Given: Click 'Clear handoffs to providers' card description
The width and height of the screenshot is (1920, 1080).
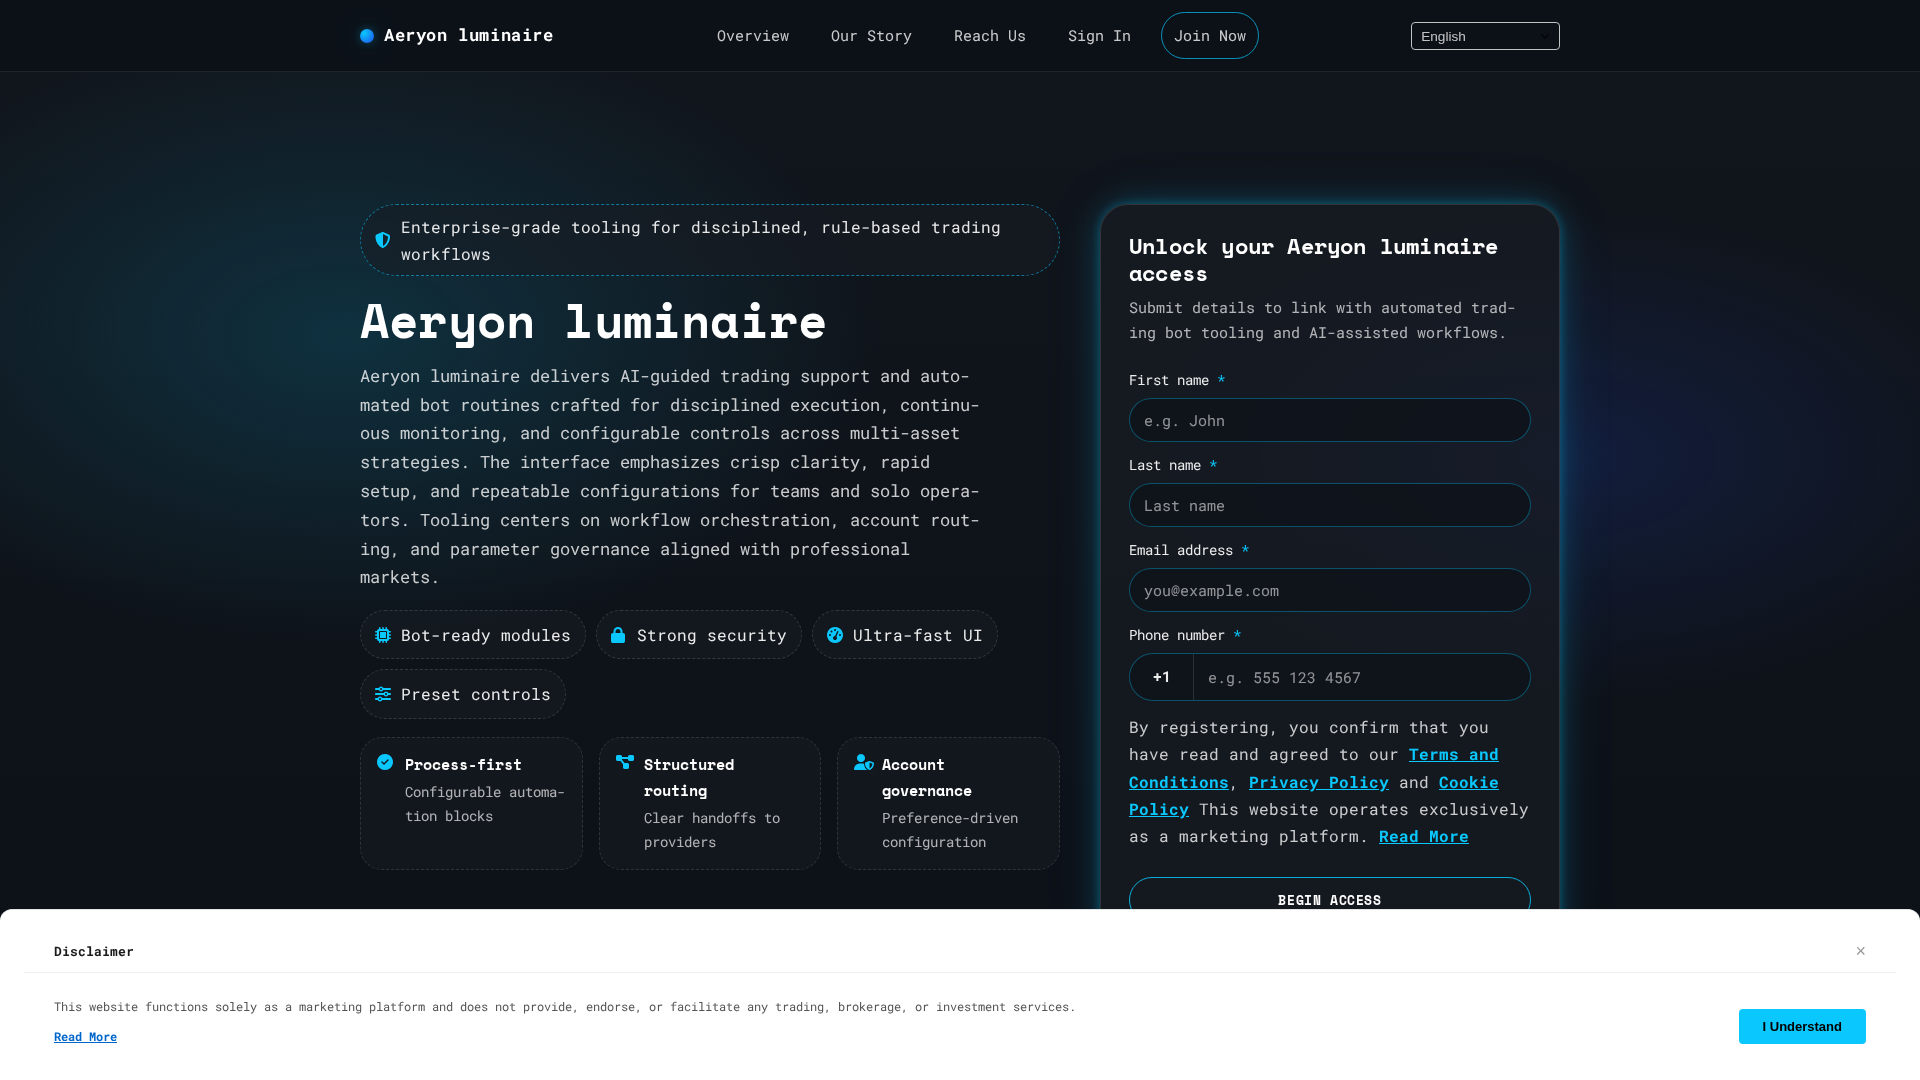Looking at the screenshot, I should point(712,830).
